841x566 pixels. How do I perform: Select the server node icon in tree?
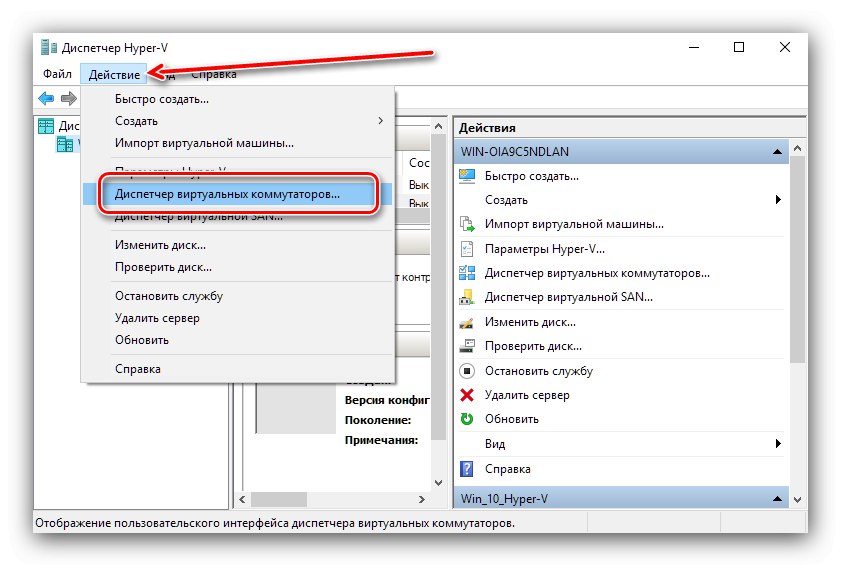[65, 144]
